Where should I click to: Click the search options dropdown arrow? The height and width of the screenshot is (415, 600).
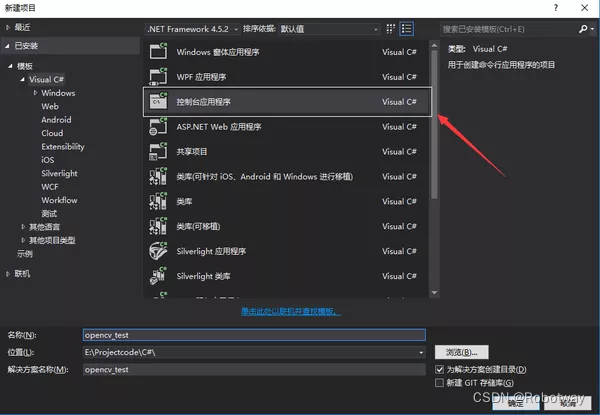[592, 29]
